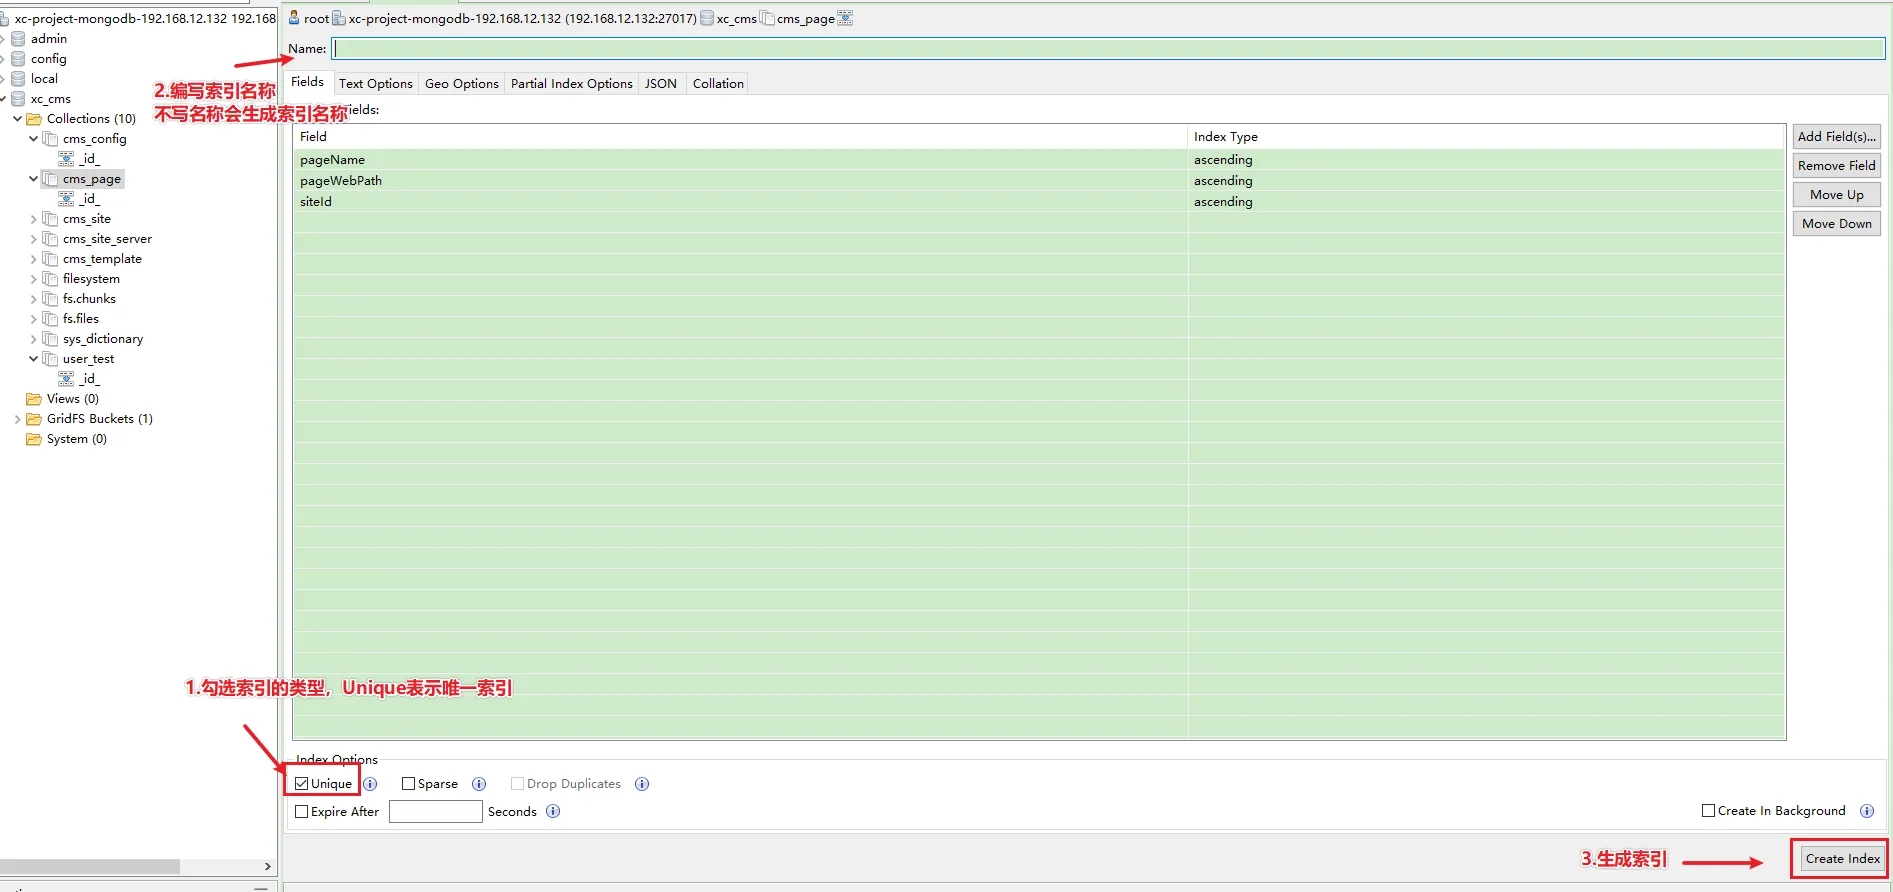This screenshot has width=1893, height=892.
Task: Click the info icon after Seconds
Action: coord(553,811)
